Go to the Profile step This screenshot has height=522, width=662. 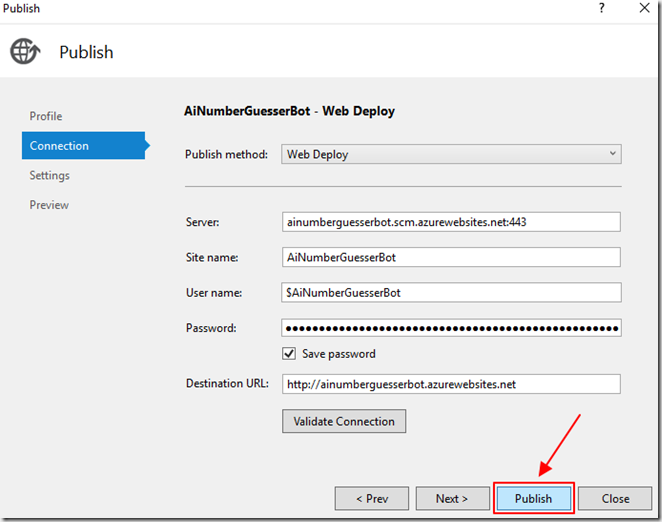click(x=46, y=116)
